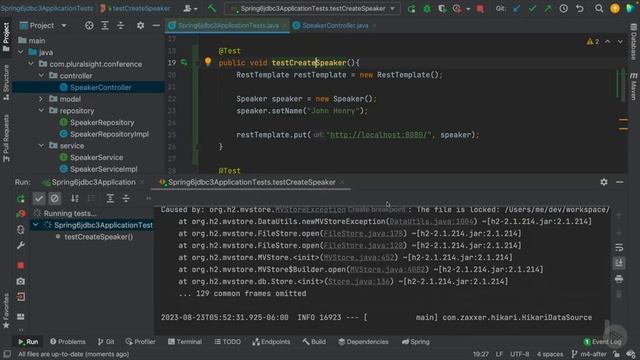Open the Problems tool window
The width and height of the screenshot is (640, 360).
[x=68, y=342]
